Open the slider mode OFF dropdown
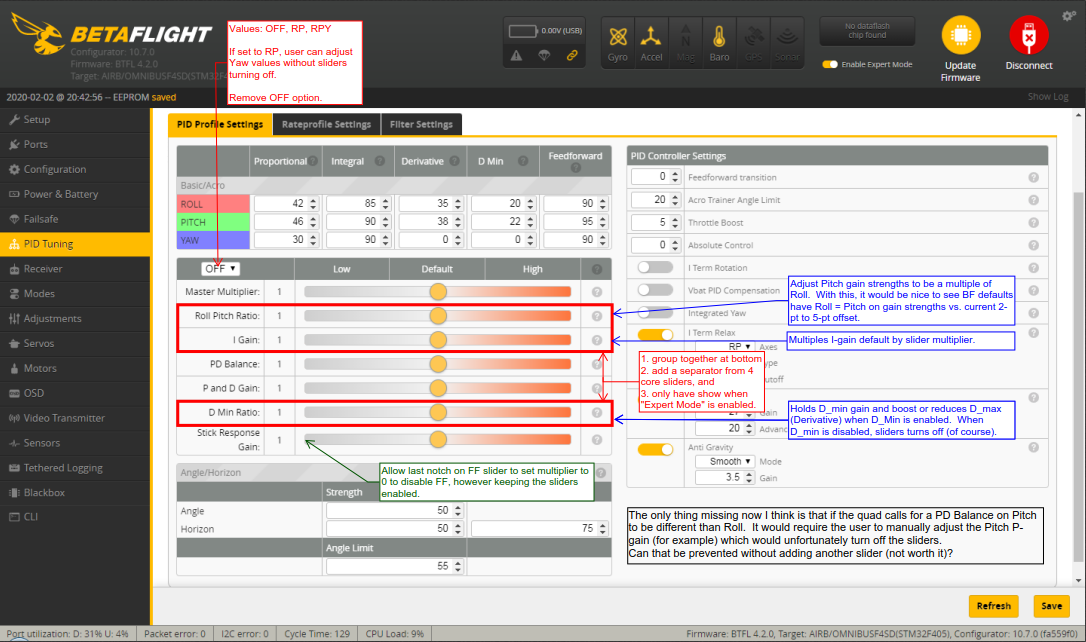1086x642 pixels. coord(220,269)
